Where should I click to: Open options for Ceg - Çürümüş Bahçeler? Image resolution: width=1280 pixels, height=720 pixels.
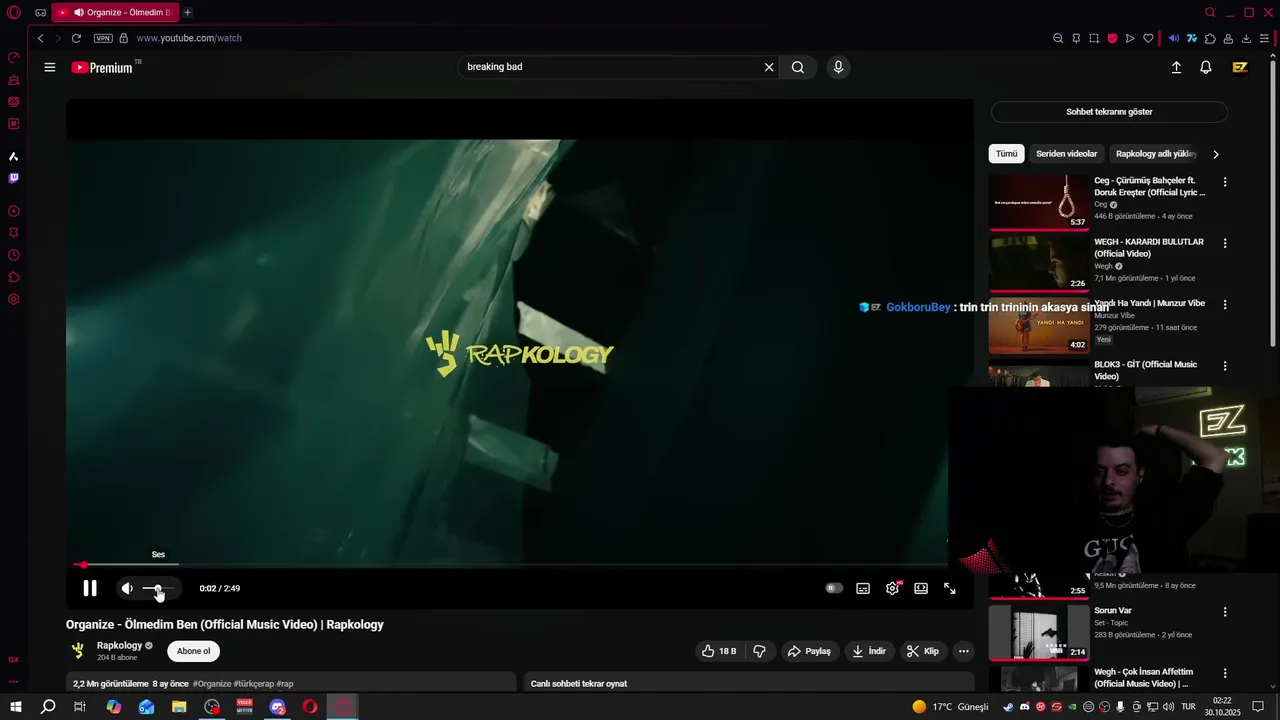click(1225, 182)
